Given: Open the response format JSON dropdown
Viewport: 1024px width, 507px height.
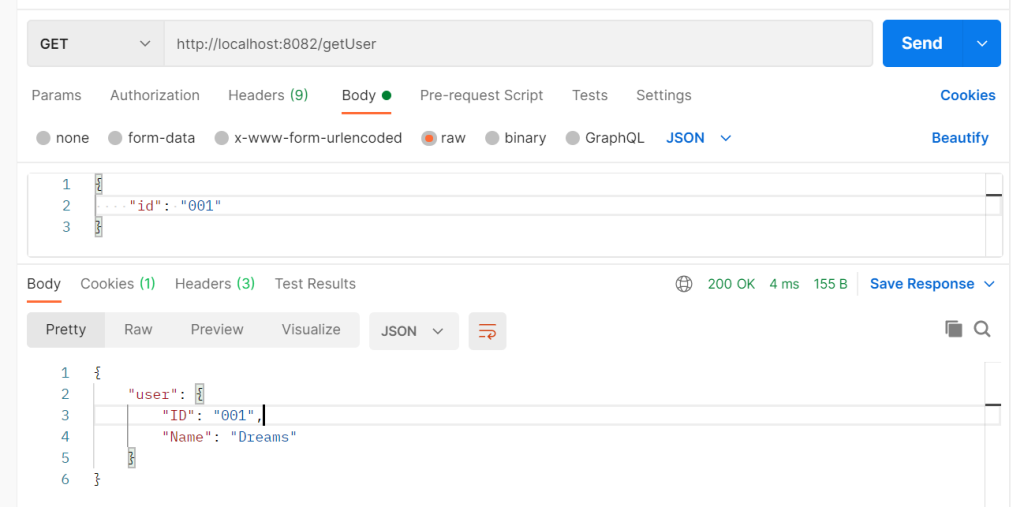Looking at the screenshot, I should click(413, 331).
